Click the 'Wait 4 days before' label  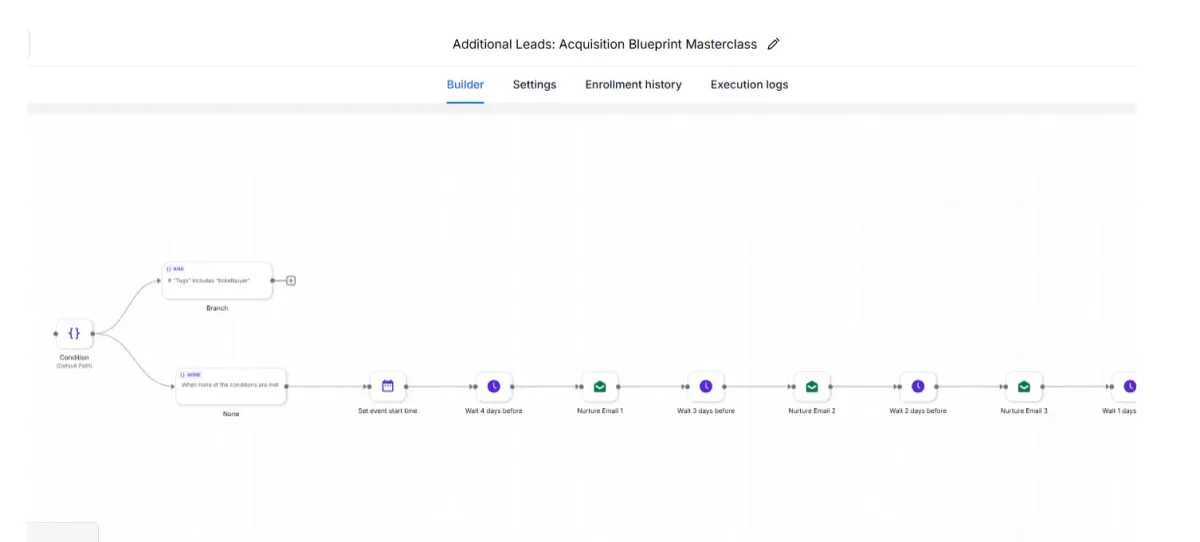494,411
